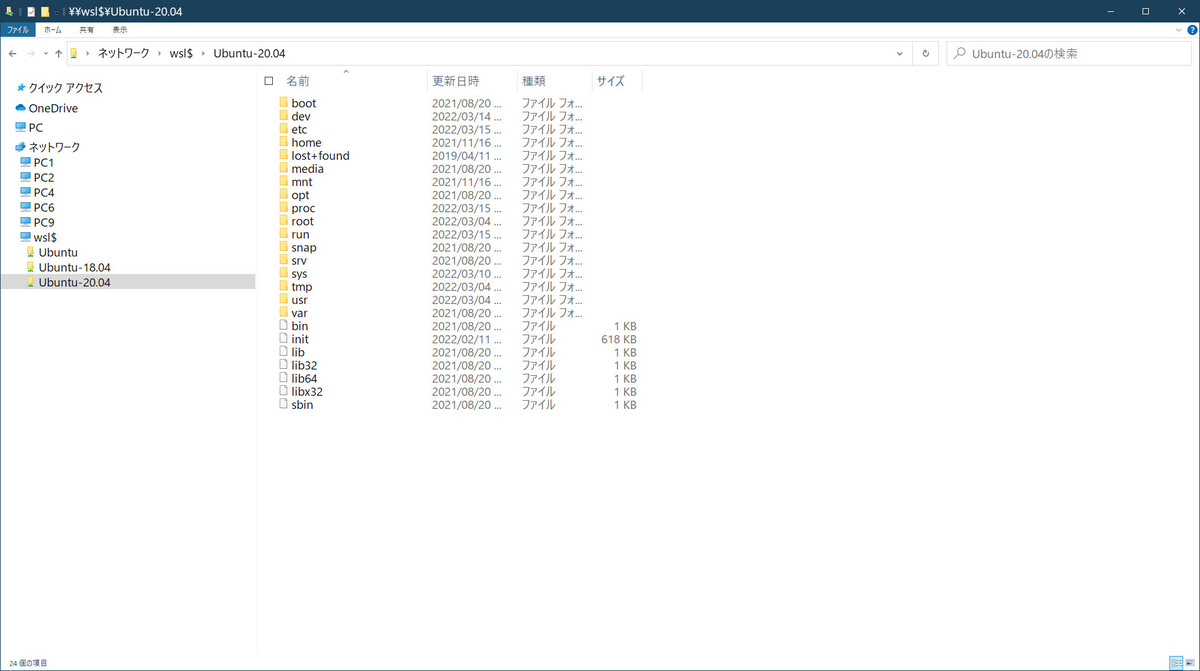The width and height of the screenshot is (1200, 671).
Task: Click the snap folder icon
Action: [x=284, y=247]
